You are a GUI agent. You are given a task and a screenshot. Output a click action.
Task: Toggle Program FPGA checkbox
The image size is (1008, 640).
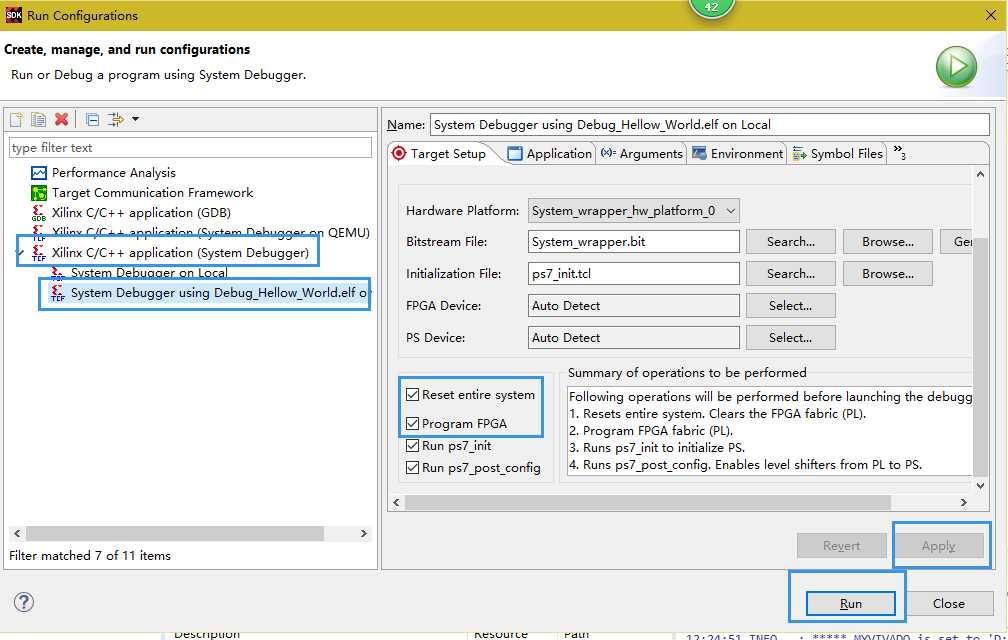(x=413, y=423)
